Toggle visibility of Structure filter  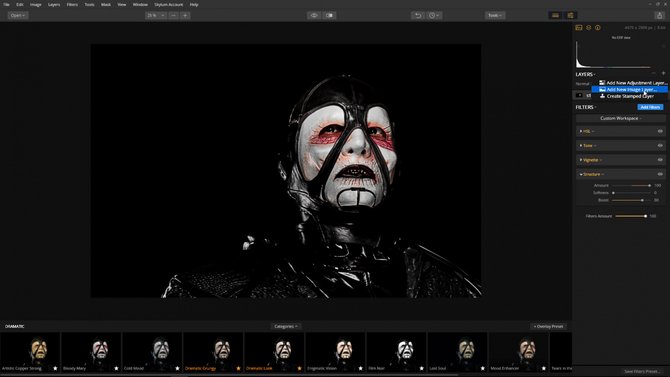click(x=660, y=174)
